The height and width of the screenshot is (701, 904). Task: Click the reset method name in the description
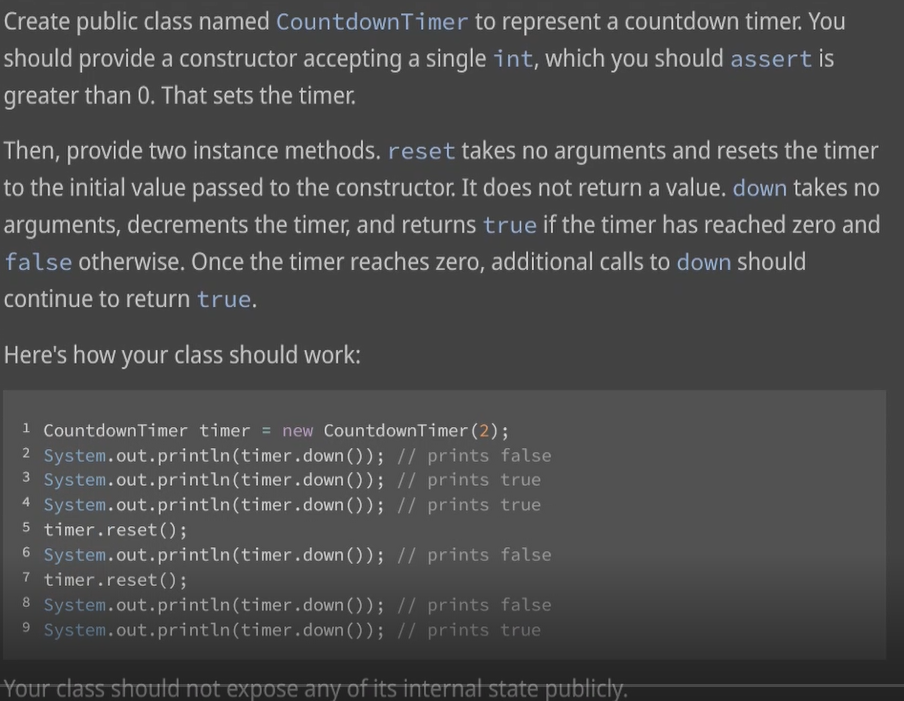pyautogui.click(x=421, y=151)
